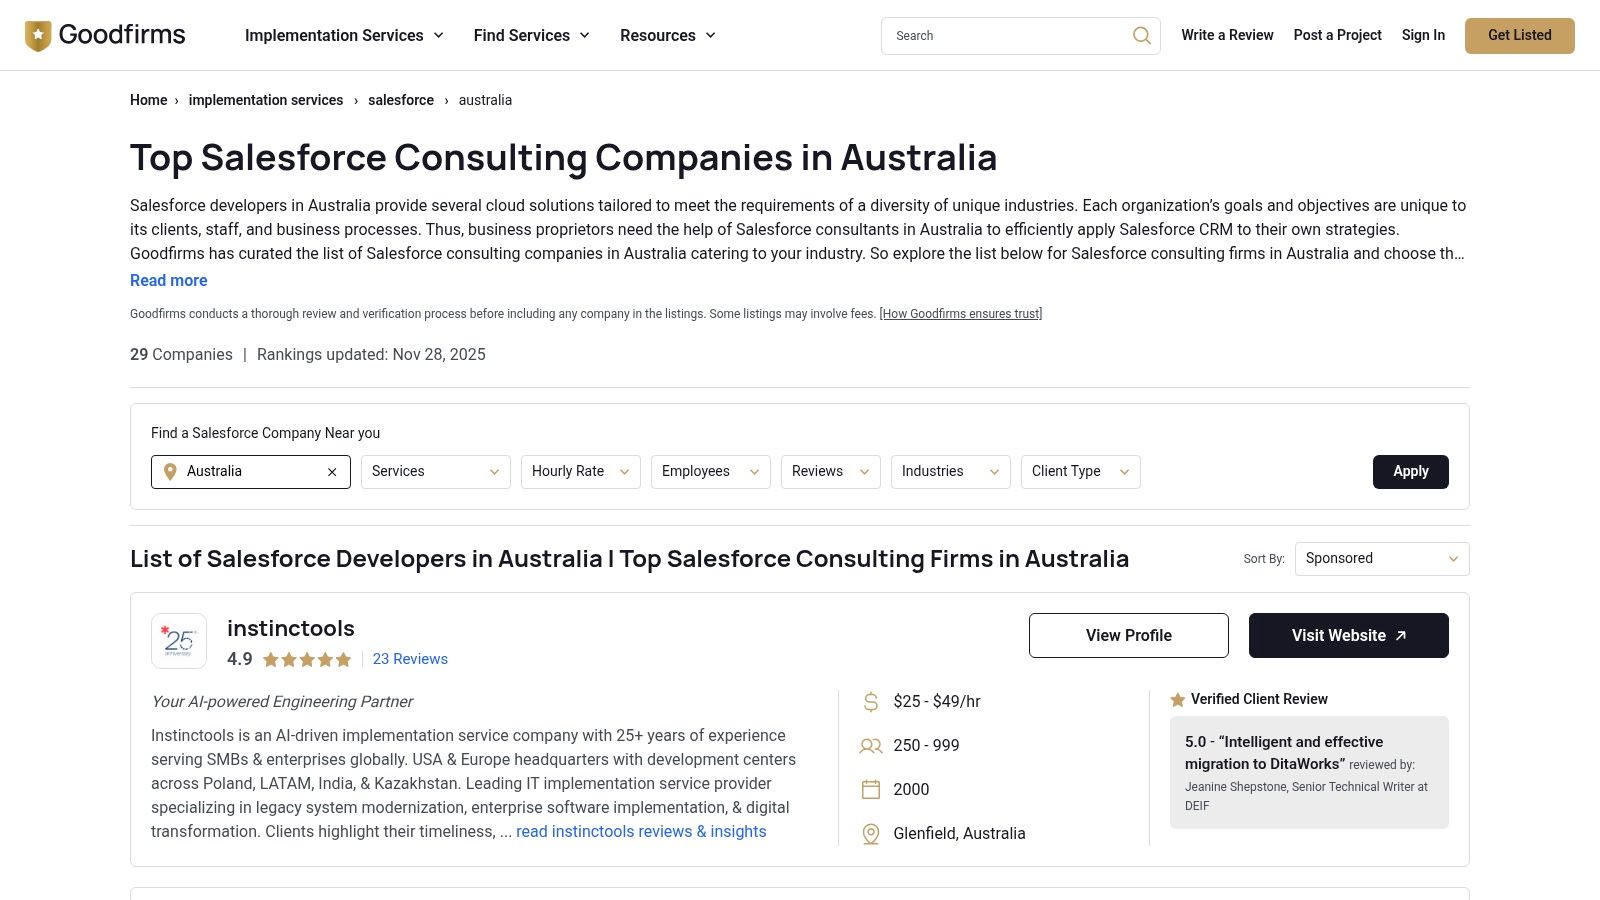Click the founded year calendar icon

tap(869, 789)
